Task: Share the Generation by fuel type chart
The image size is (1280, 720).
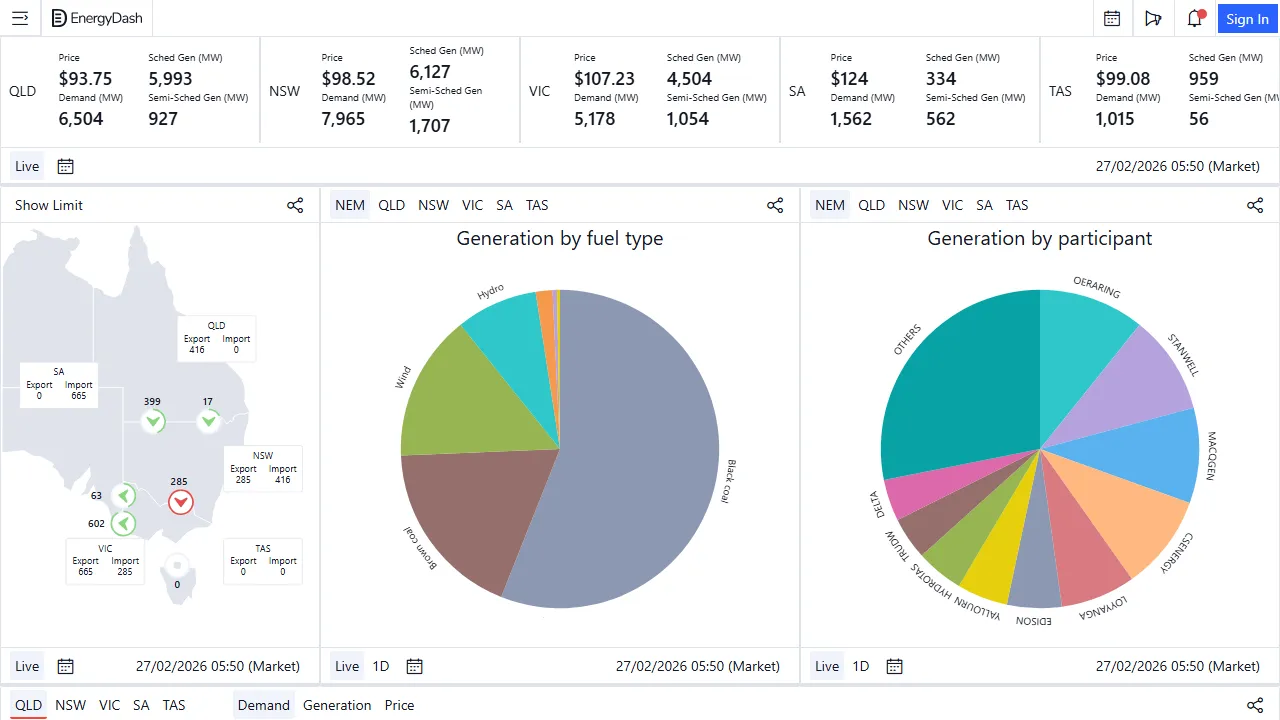Action: 775,205
